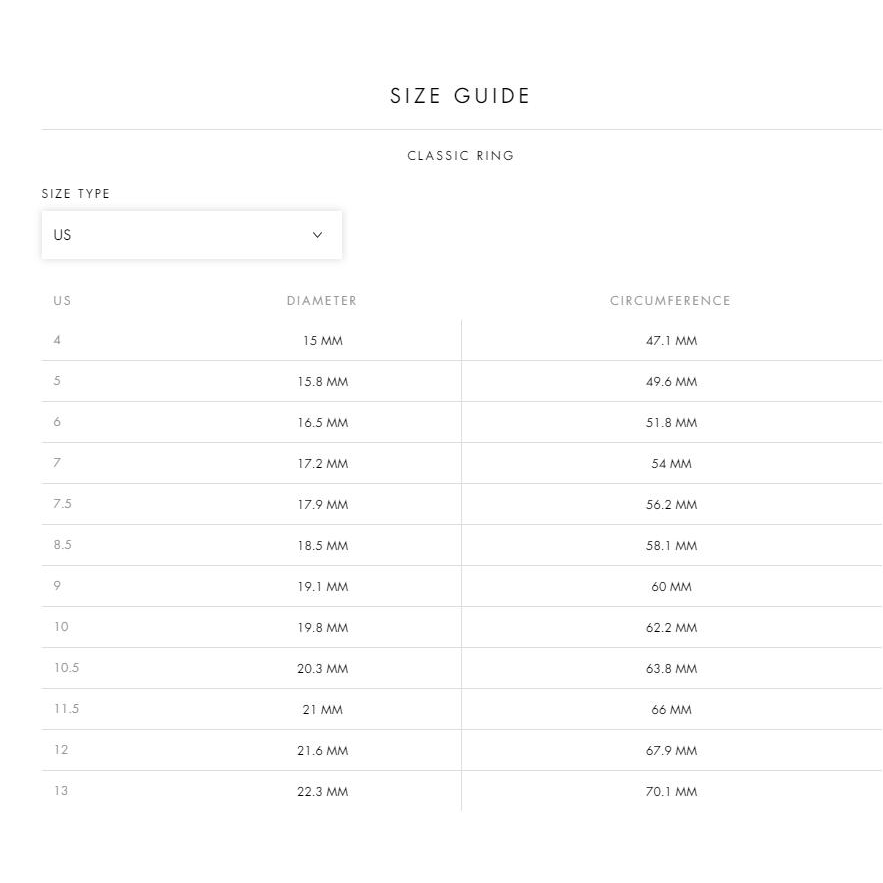Click the Size Guide heading
Viewport: 883px width, 883px height.
pos(460,96)
